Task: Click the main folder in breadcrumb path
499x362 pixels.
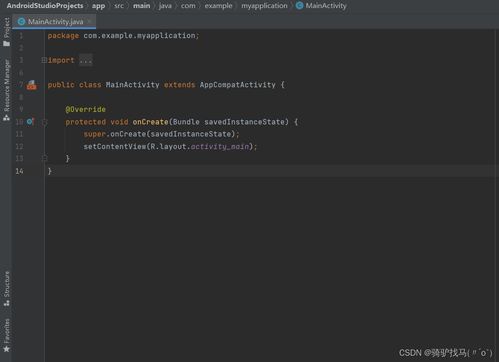Action: 142,6
